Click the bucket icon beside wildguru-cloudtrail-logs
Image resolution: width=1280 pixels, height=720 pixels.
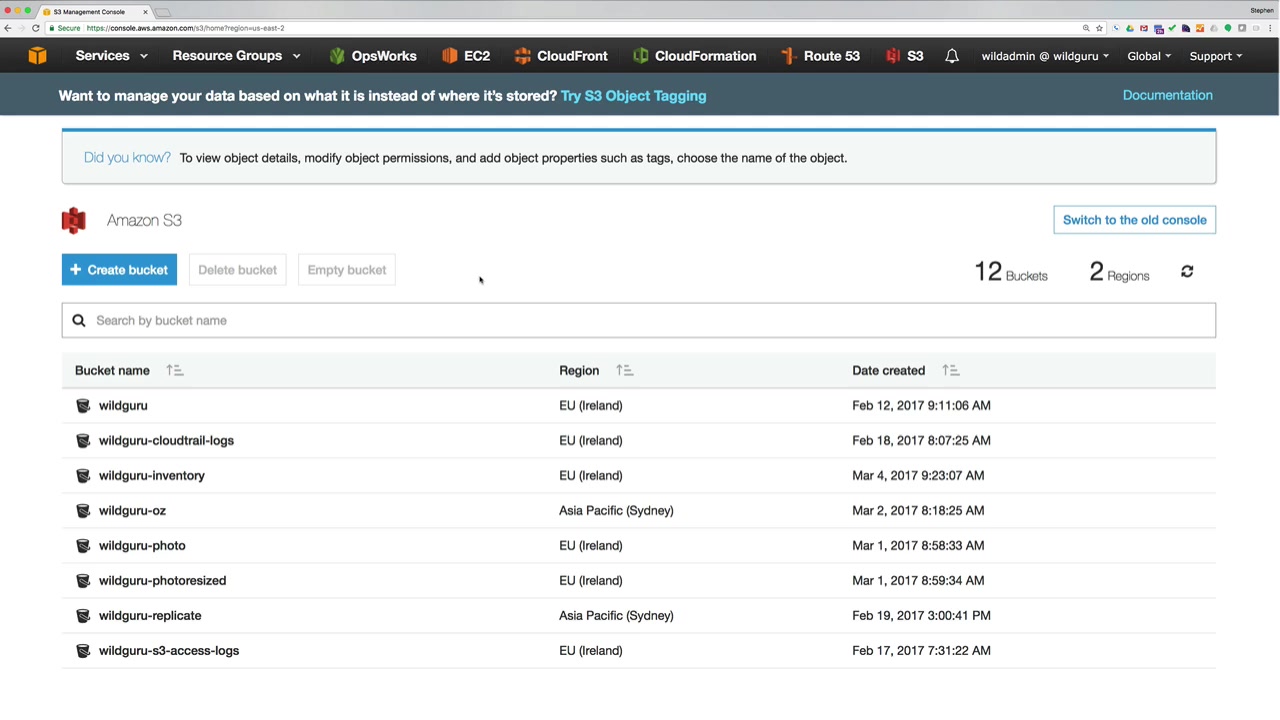pos(83,440)
